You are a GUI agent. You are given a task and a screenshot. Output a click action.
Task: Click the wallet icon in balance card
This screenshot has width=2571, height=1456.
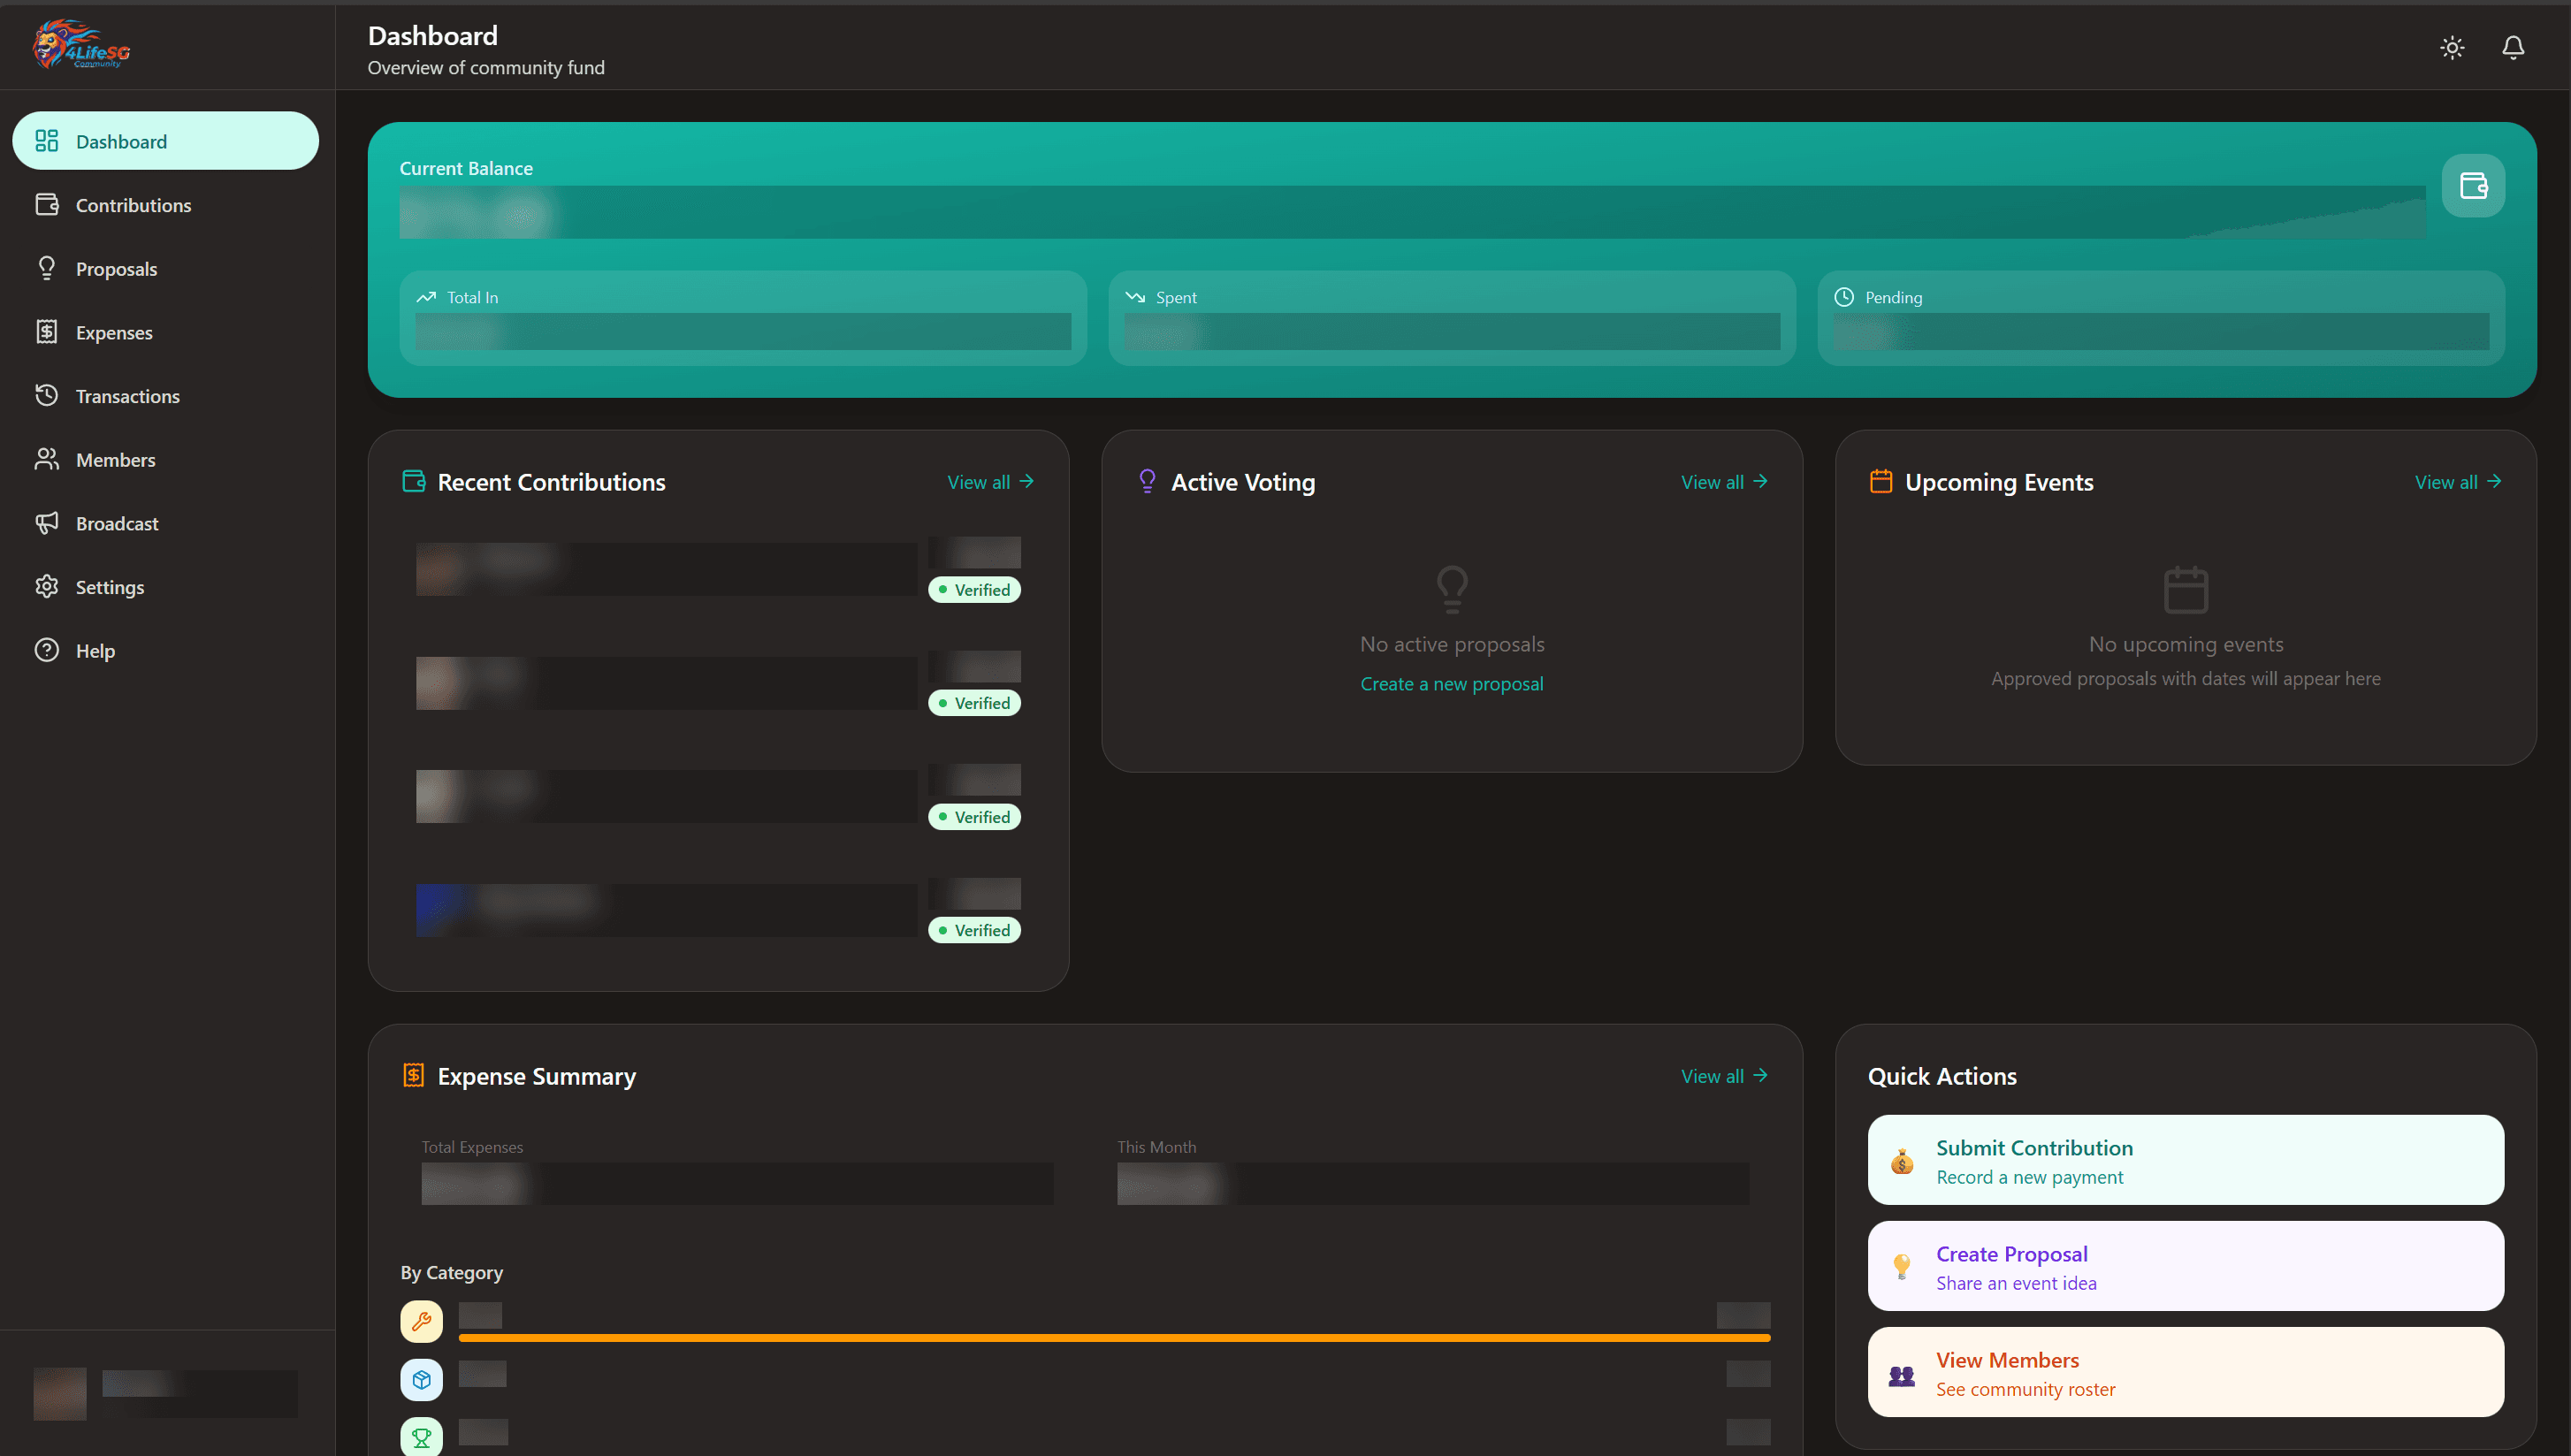2472,185
